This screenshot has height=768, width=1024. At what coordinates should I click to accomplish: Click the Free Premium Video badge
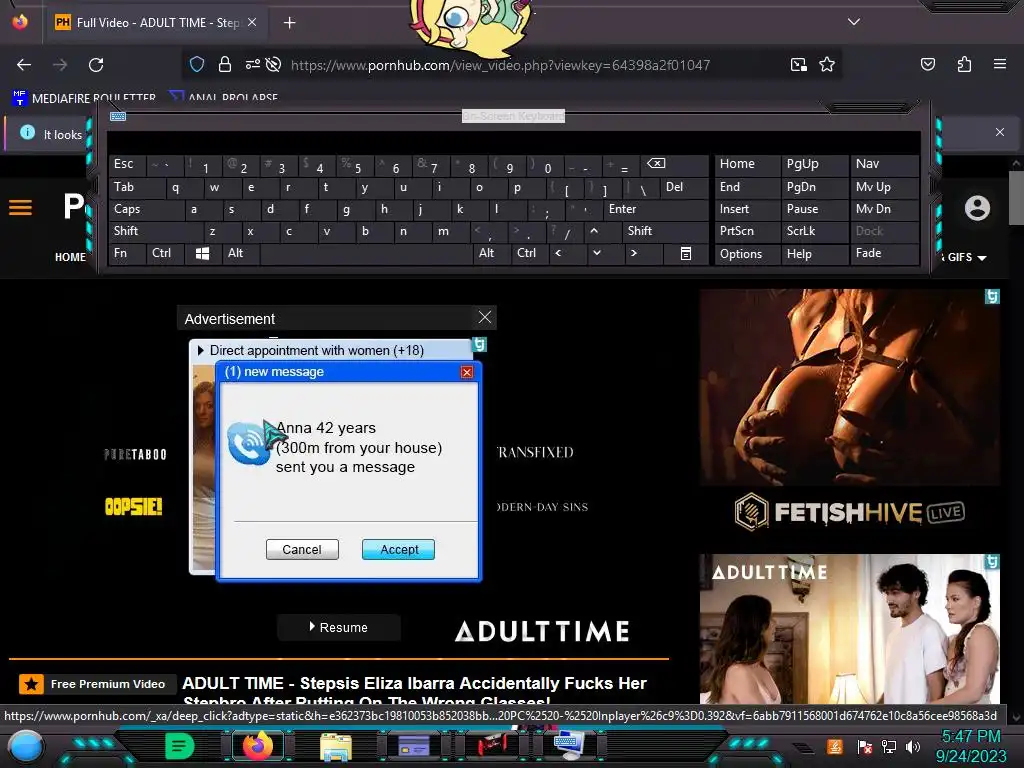pos(97,684)
